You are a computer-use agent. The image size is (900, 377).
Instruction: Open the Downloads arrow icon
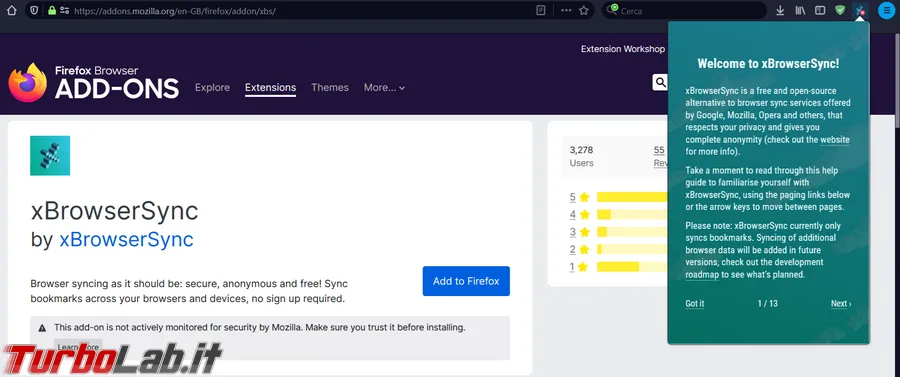(x=780, y=10)
